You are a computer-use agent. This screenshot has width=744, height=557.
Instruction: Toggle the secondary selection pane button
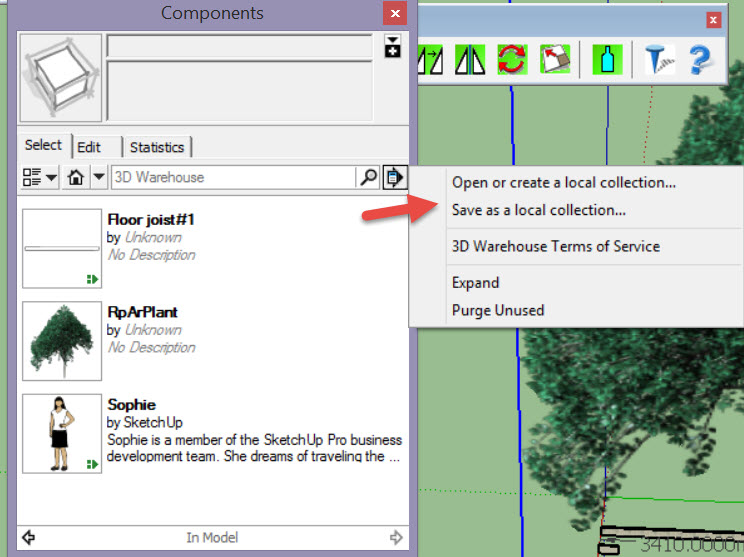point(392,46)
